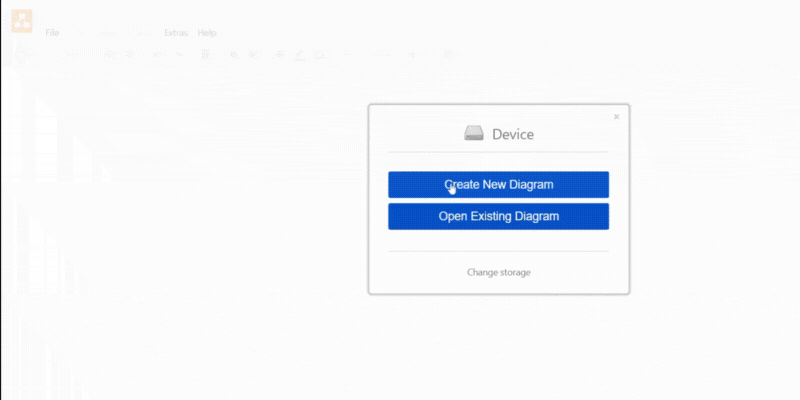Click the draw.io logo icon

[x=22, y=21]
